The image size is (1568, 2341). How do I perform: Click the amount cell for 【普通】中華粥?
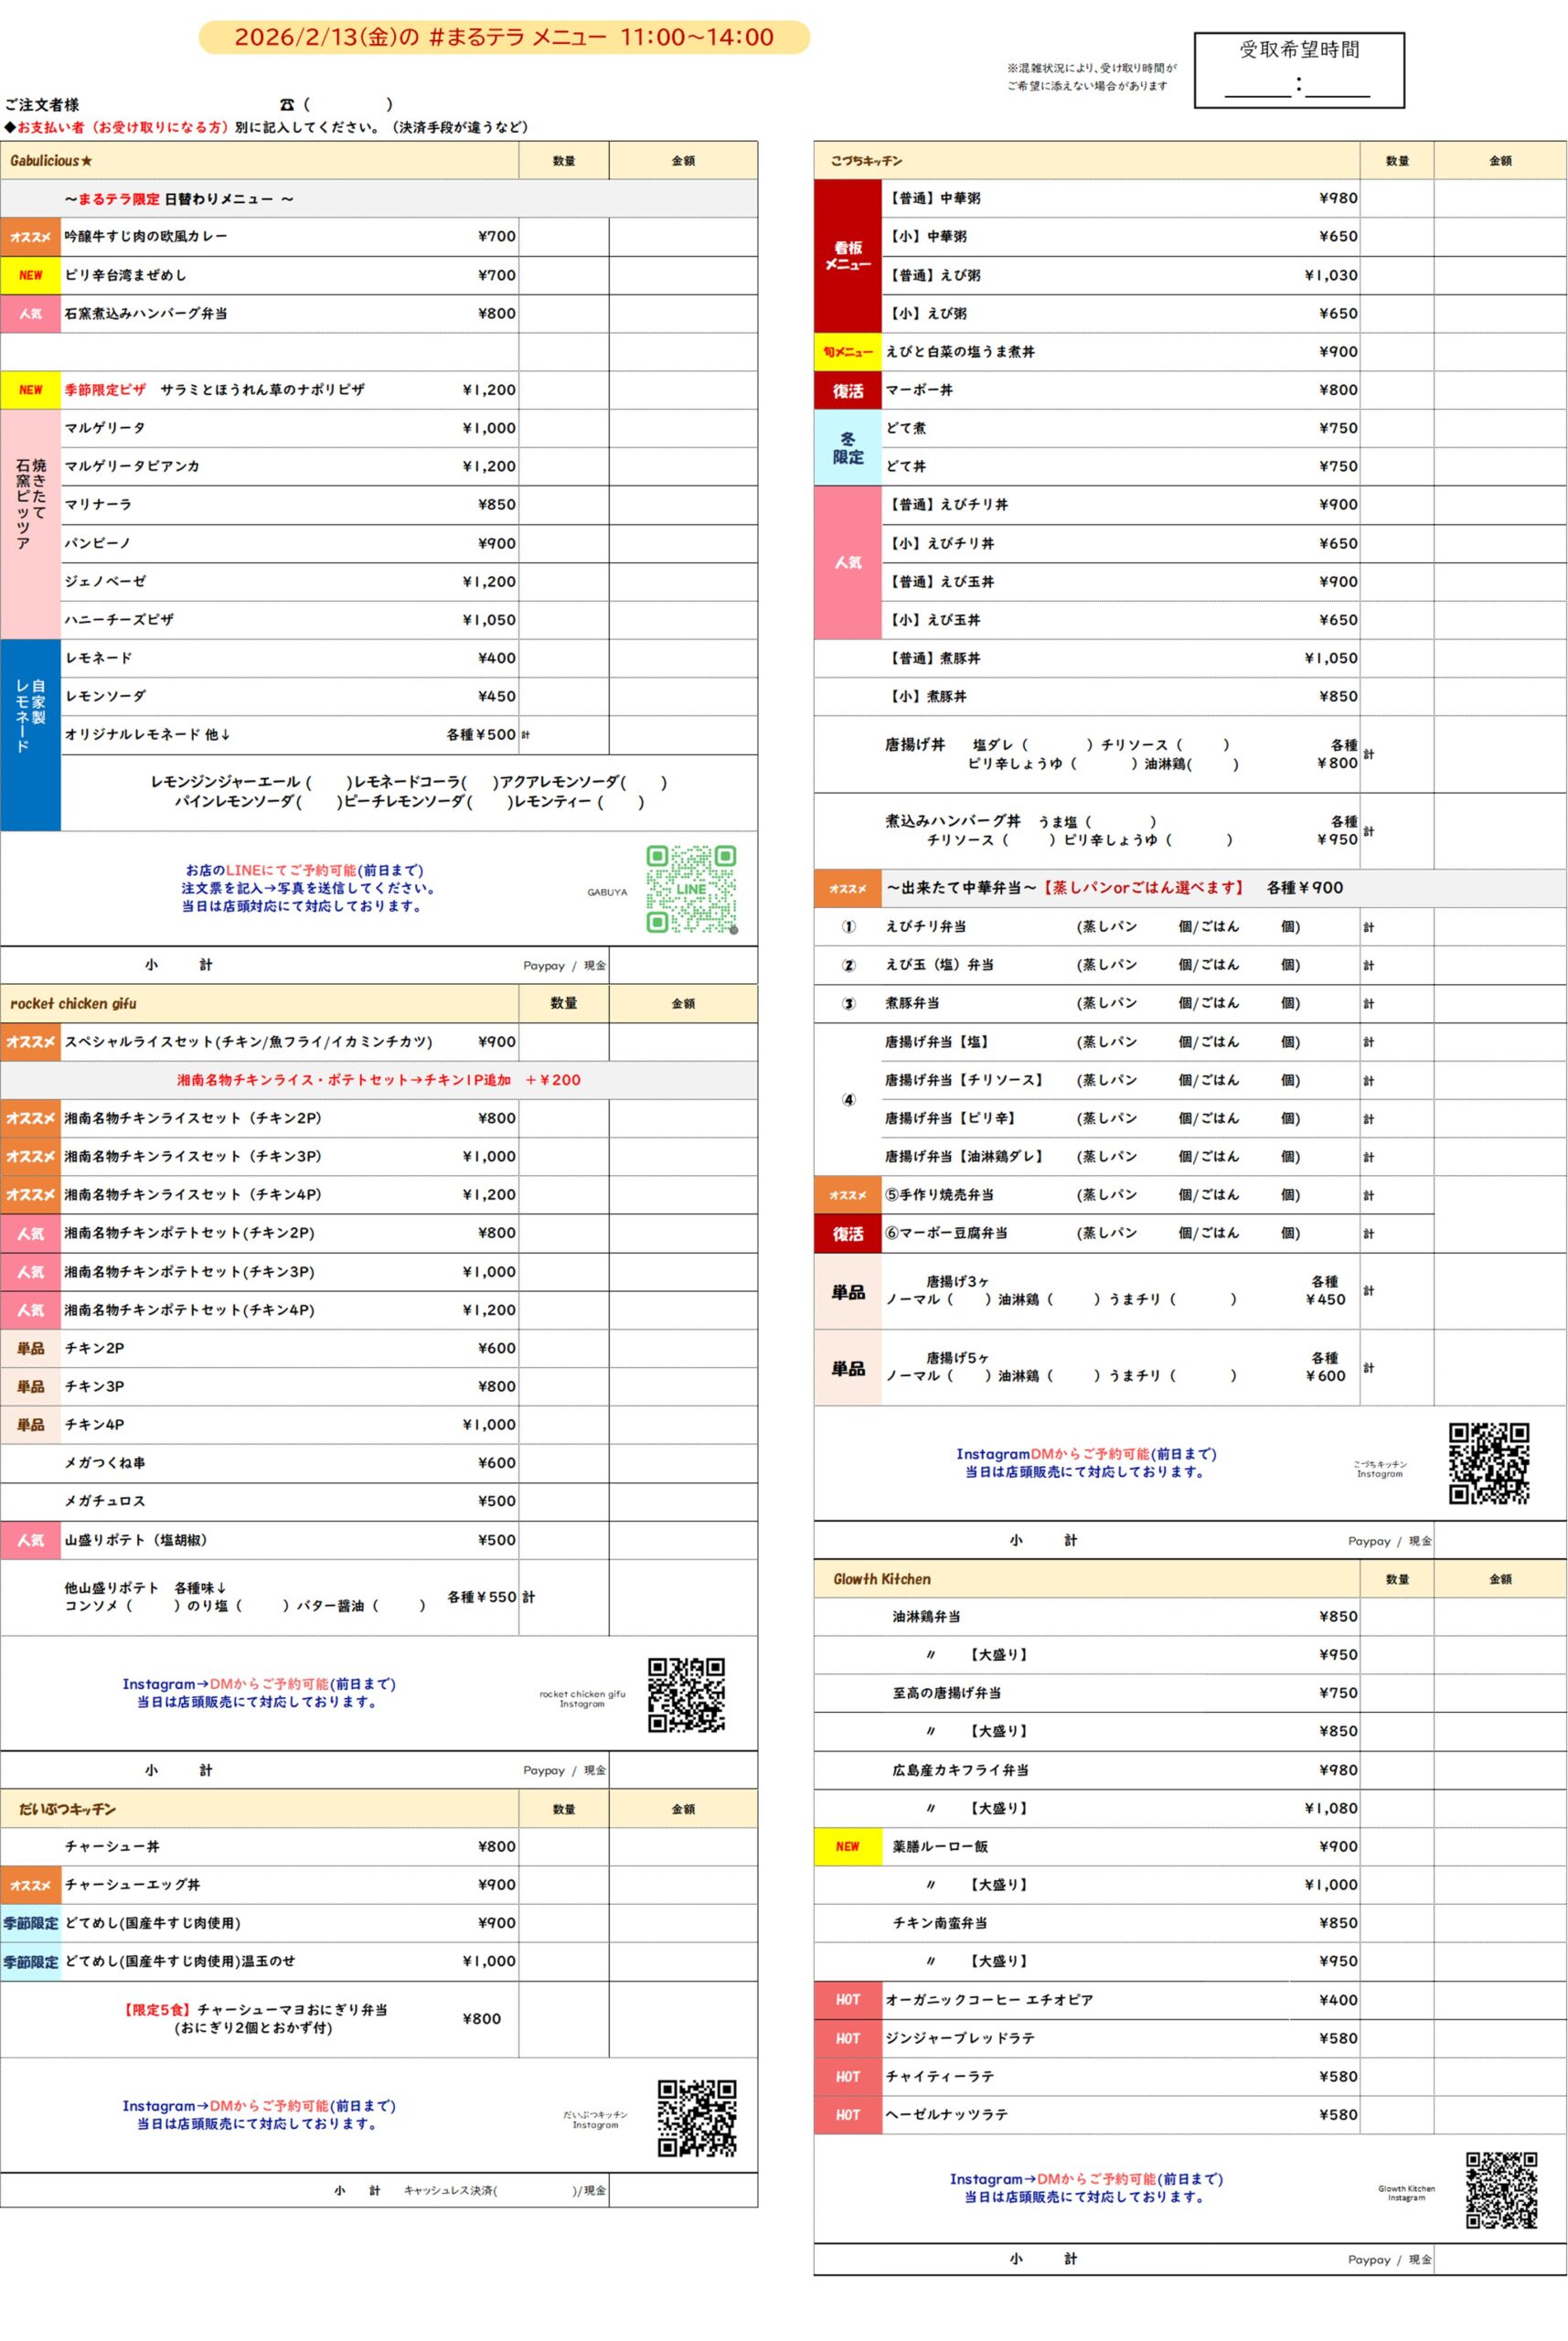point(1499,198)
